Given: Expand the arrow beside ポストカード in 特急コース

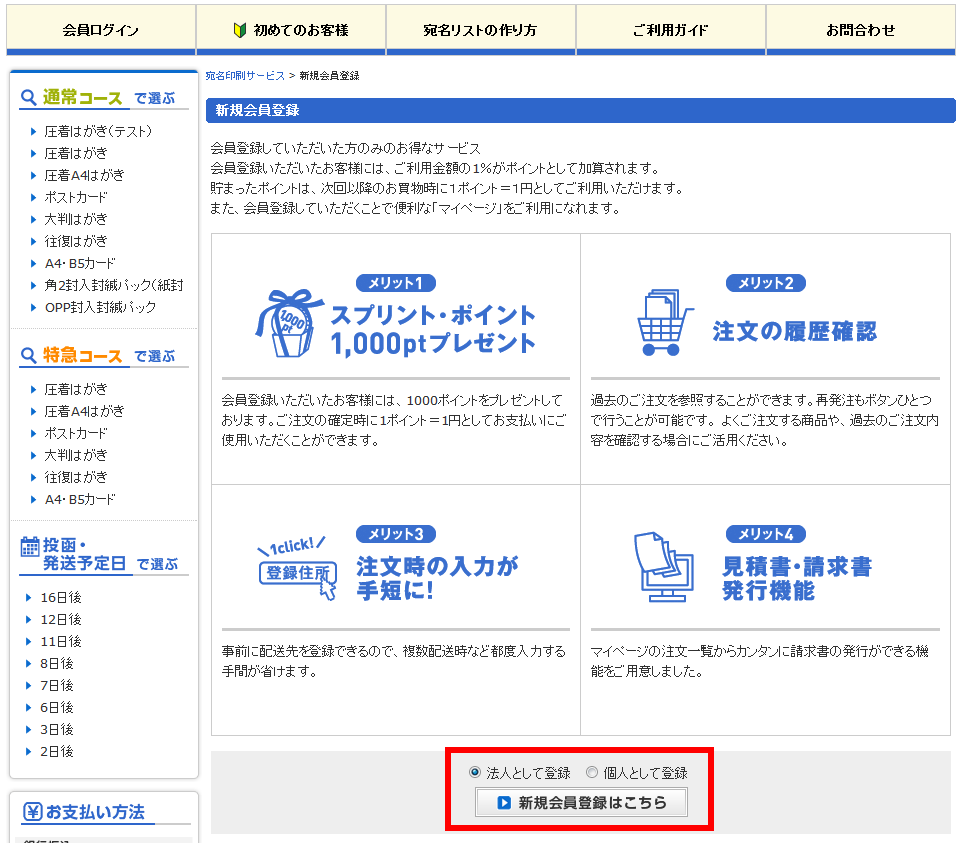Looking at the screenshot, I should click(33, 433).
